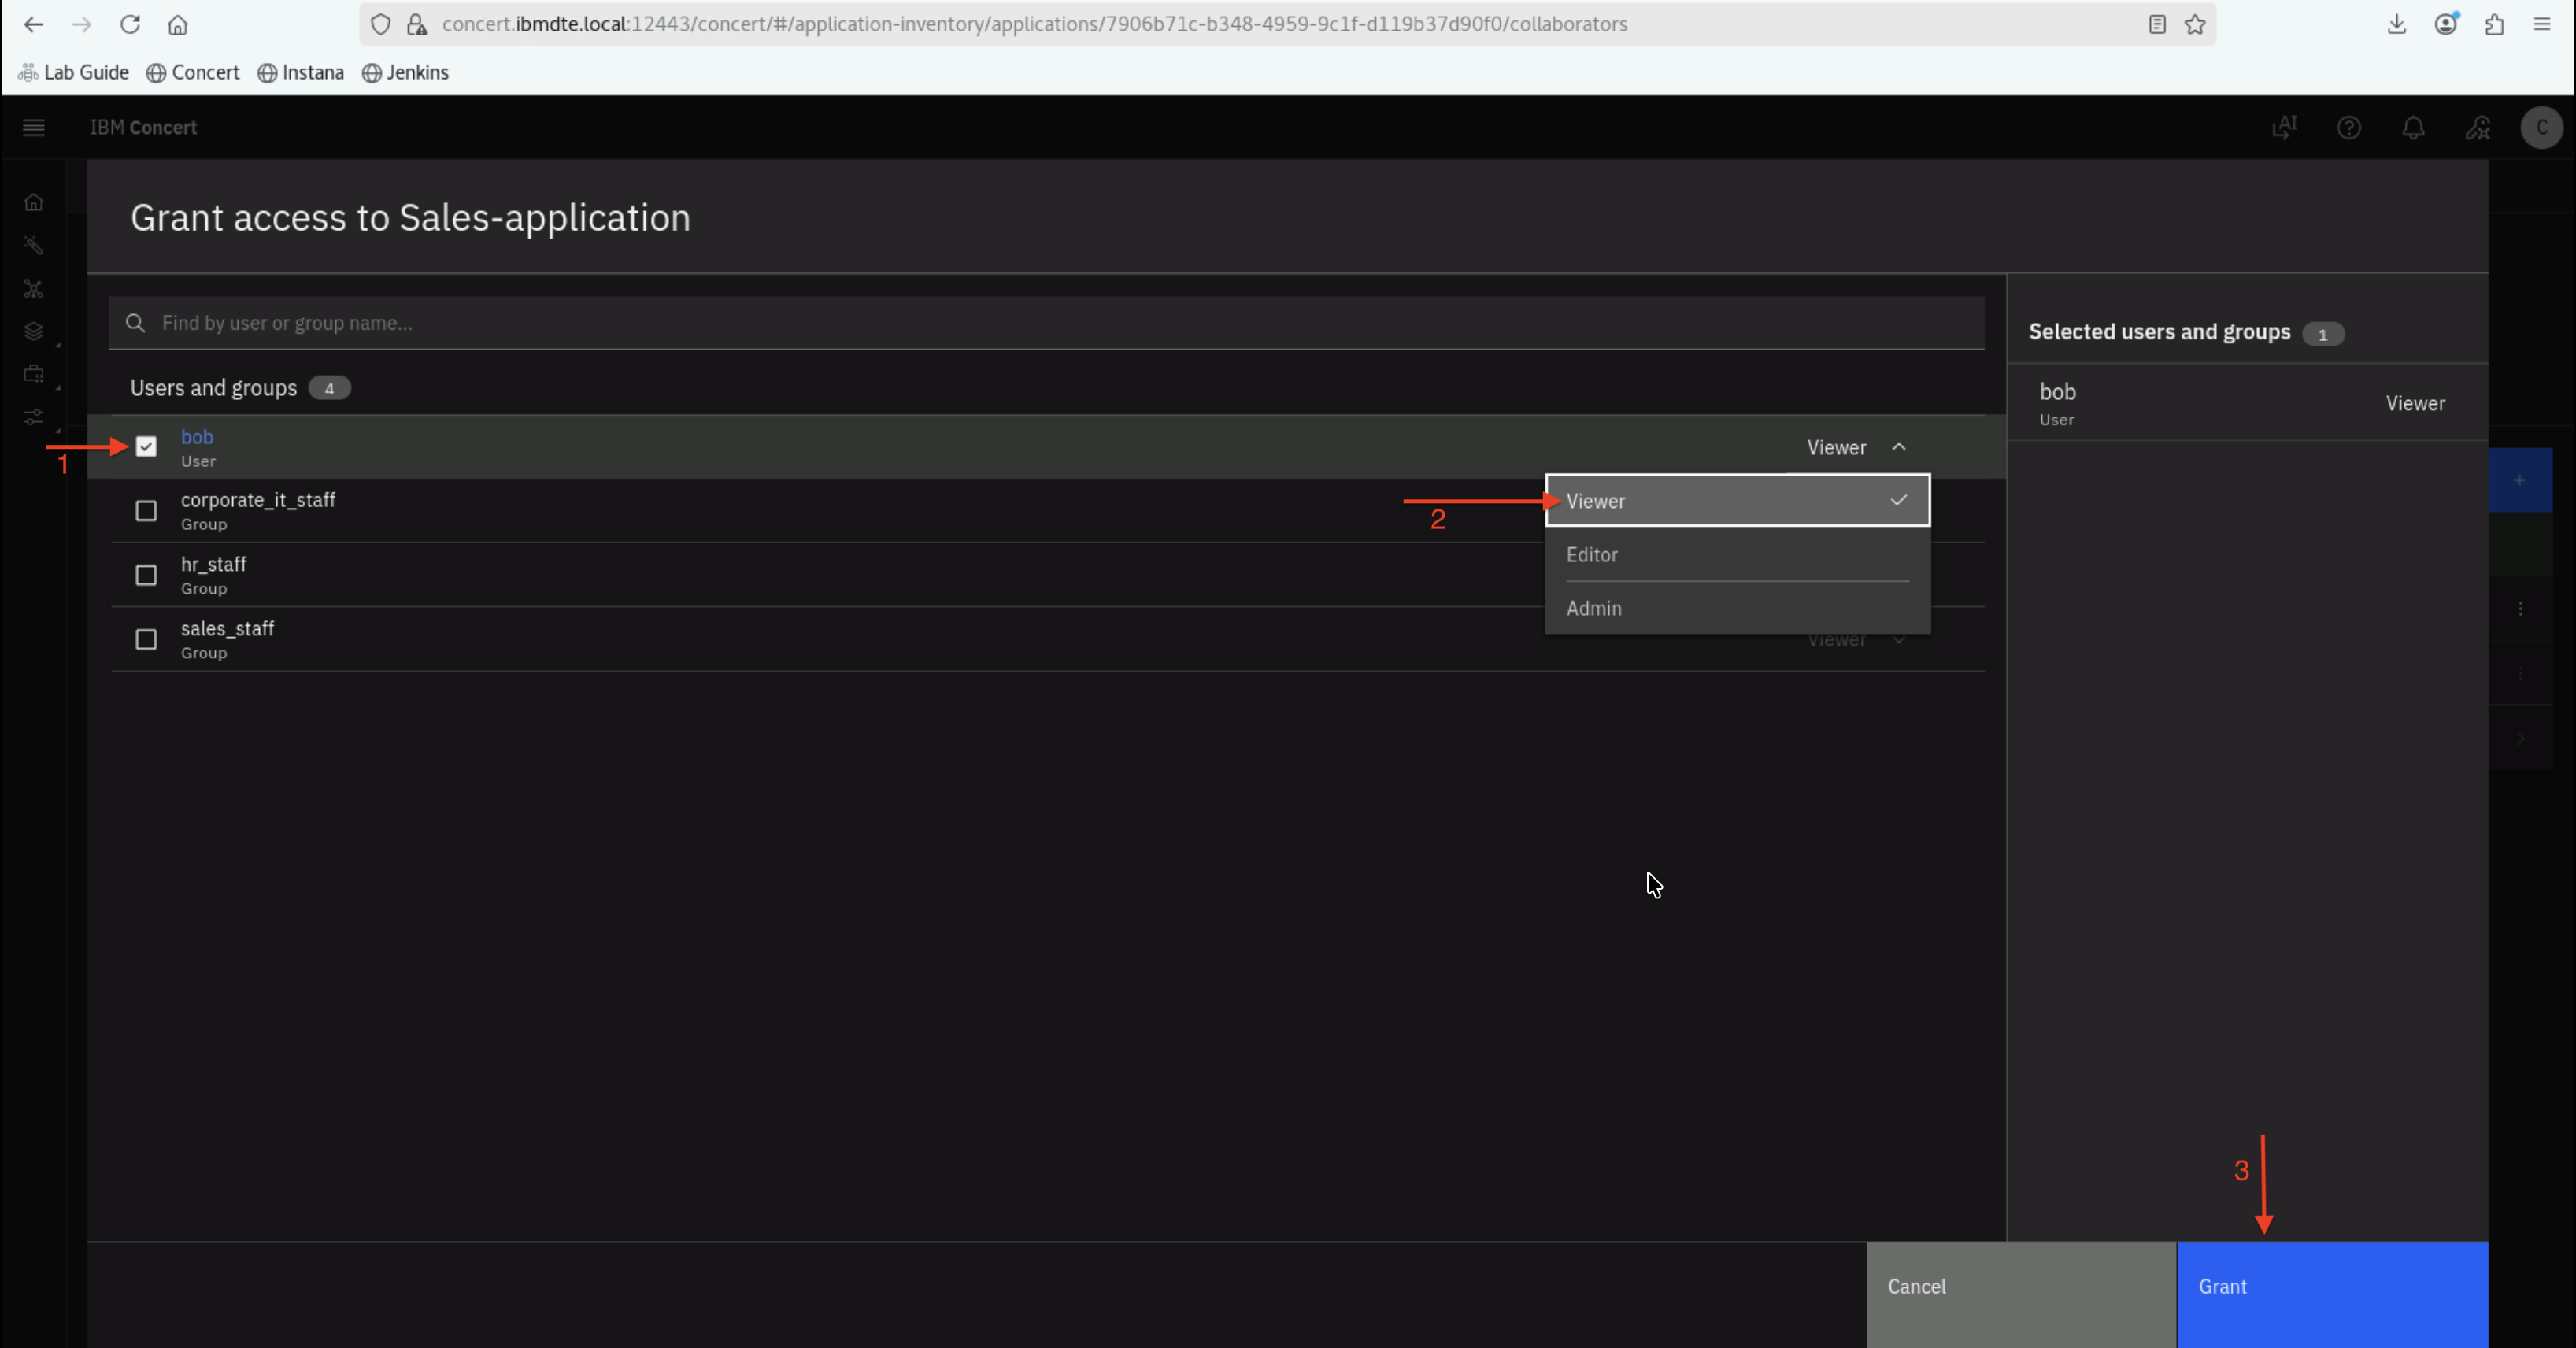Open the IBM Concert navigation menu
Viewport: 2576px width, 1348px height.
[x=34, y=127]
